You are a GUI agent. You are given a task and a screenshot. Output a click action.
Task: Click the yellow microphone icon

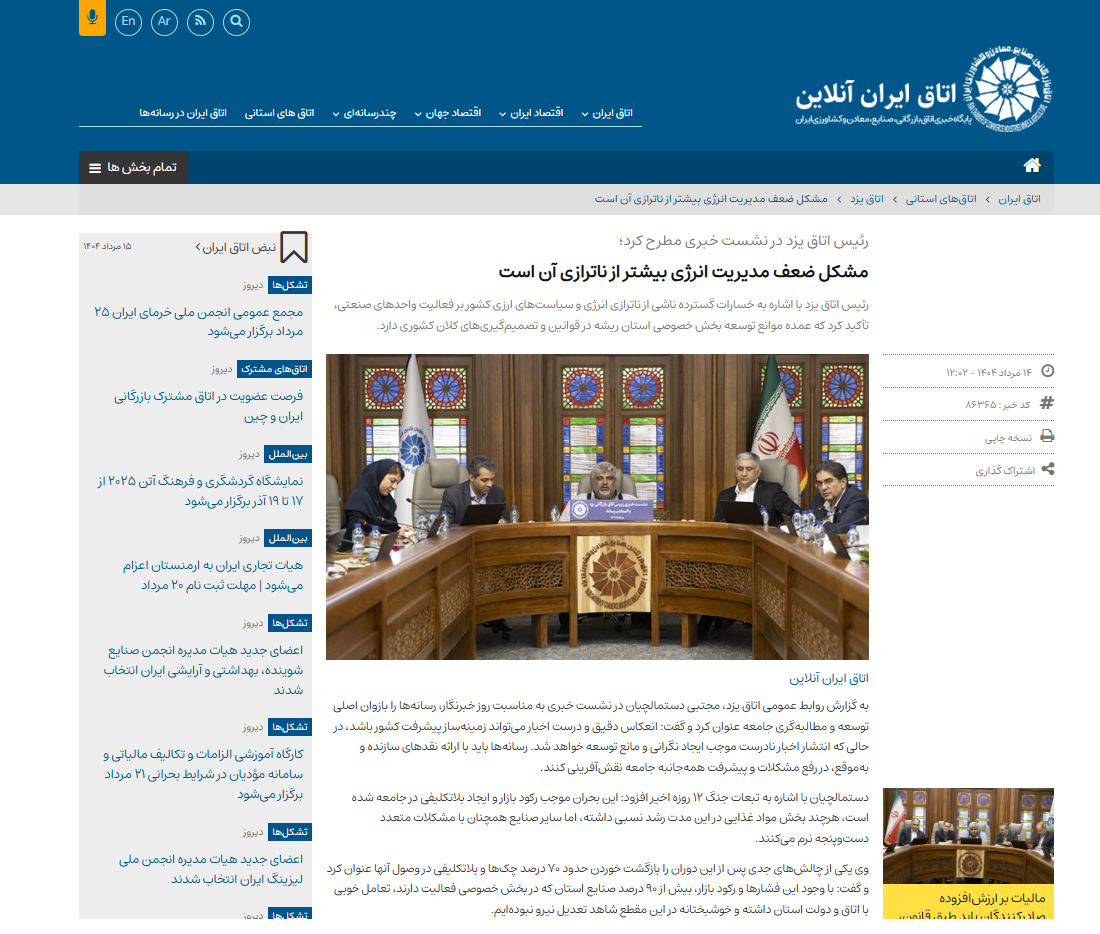pos(93,17)
